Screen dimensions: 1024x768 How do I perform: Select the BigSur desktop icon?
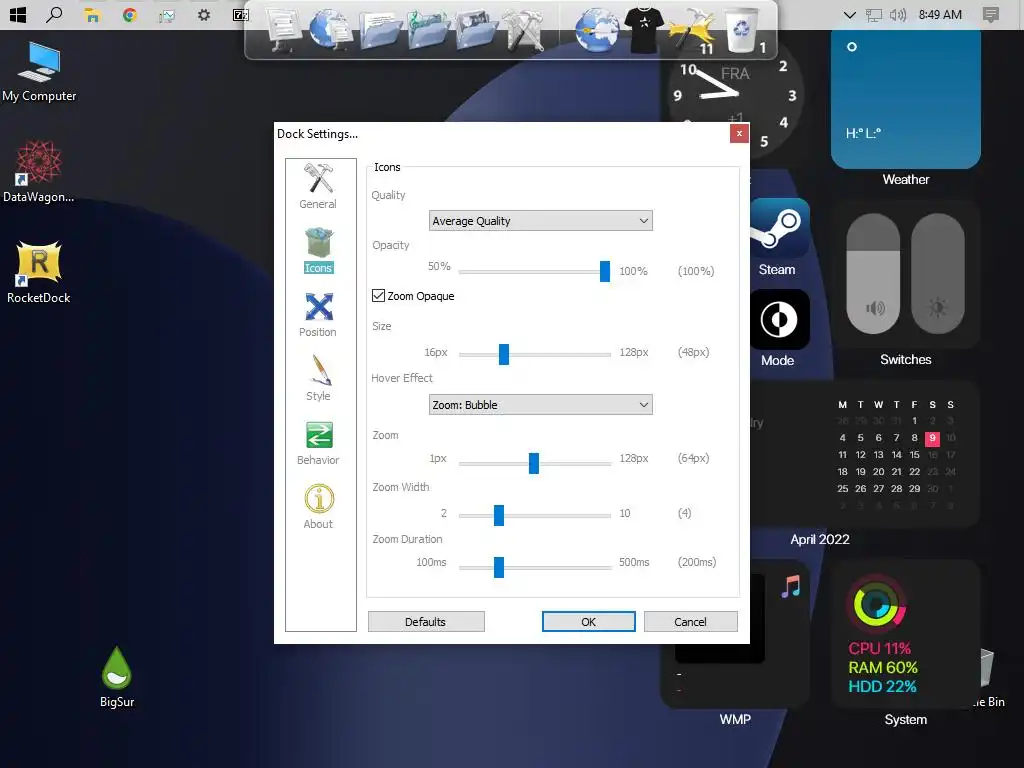117,677
